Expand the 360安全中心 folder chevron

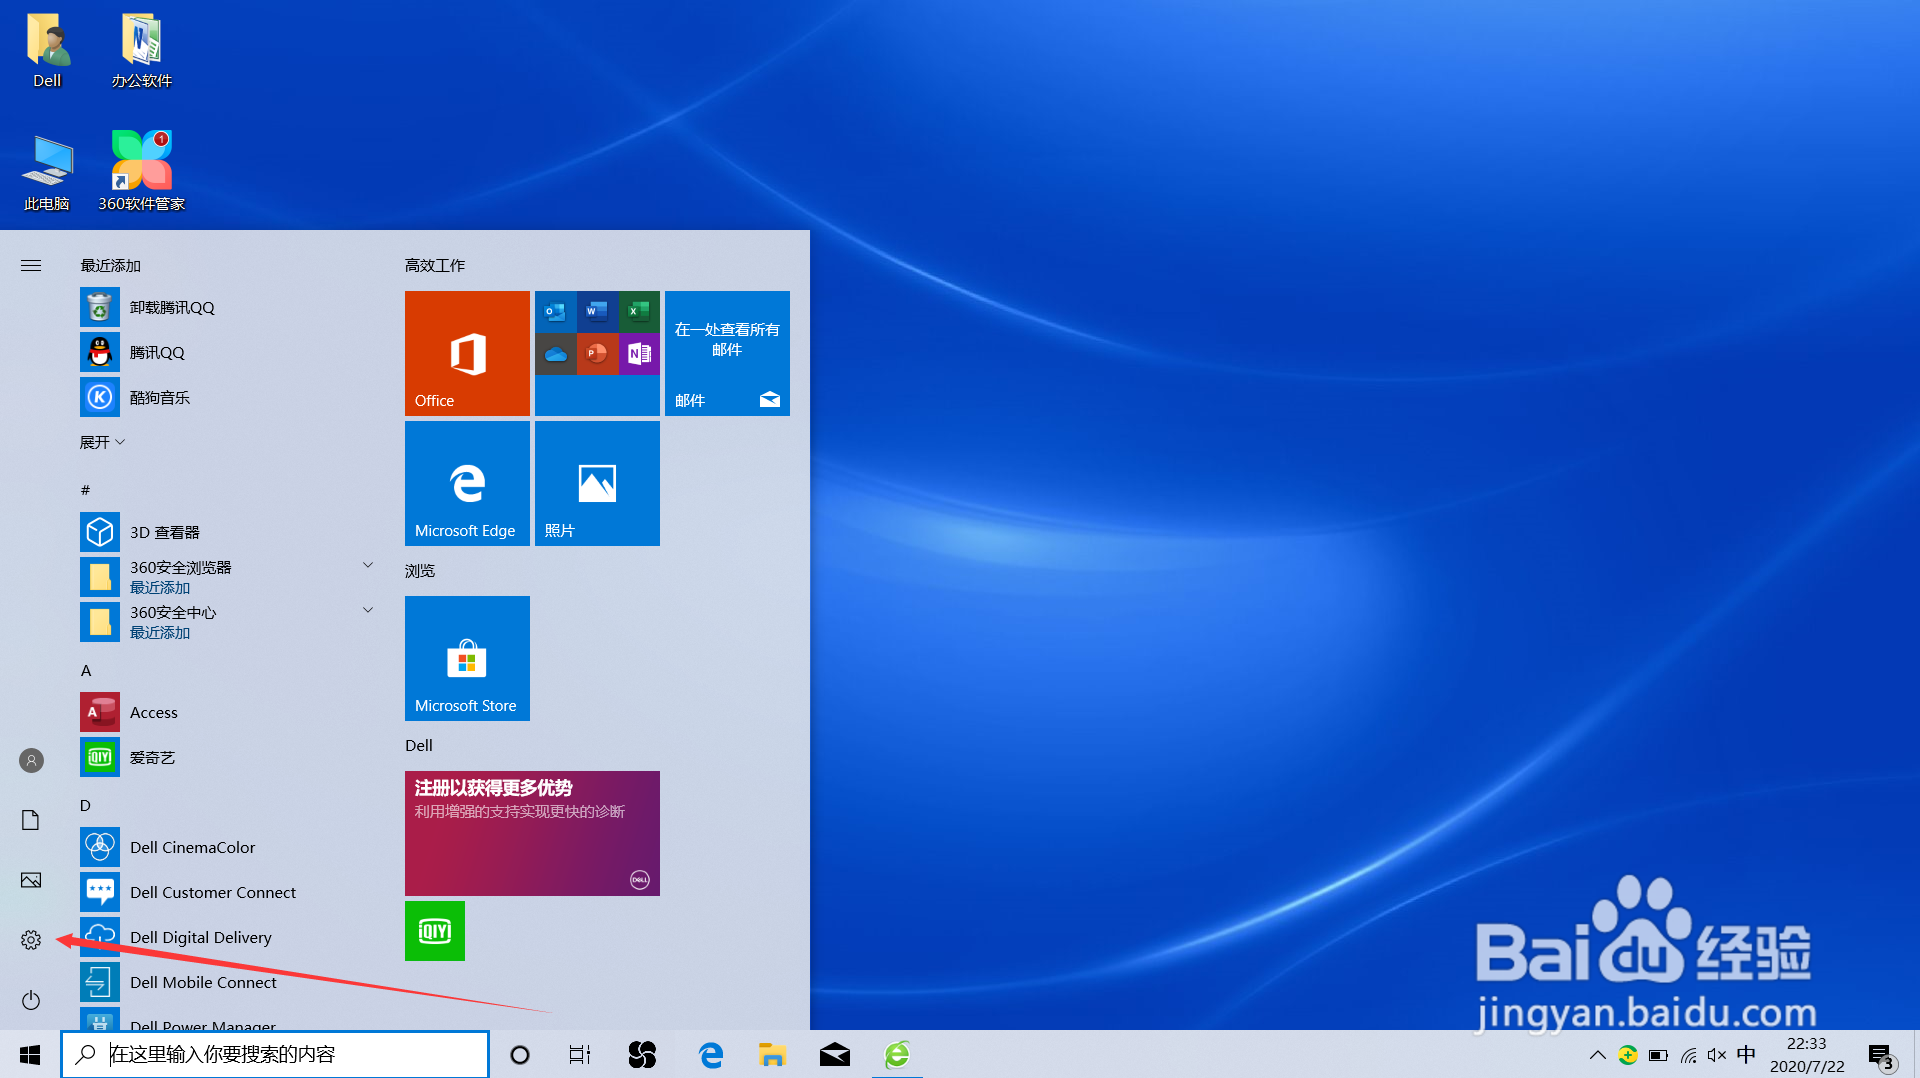coord(368,611)
